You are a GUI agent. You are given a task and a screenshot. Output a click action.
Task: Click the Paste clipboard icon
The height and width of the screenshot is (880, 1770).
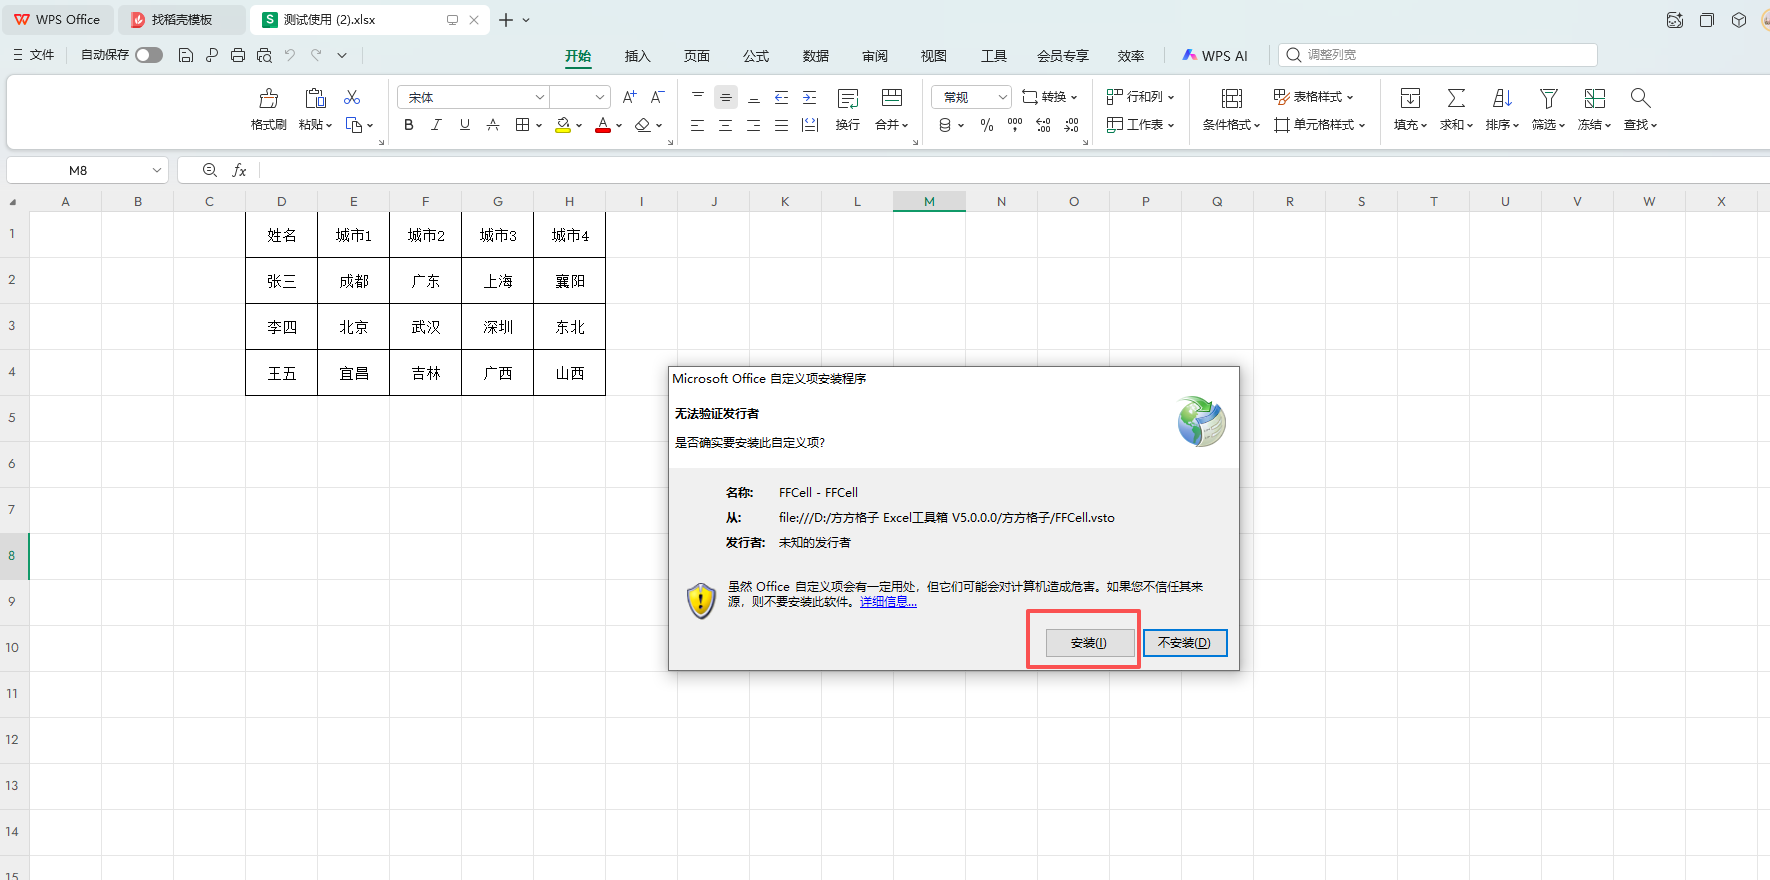[315, 98]
